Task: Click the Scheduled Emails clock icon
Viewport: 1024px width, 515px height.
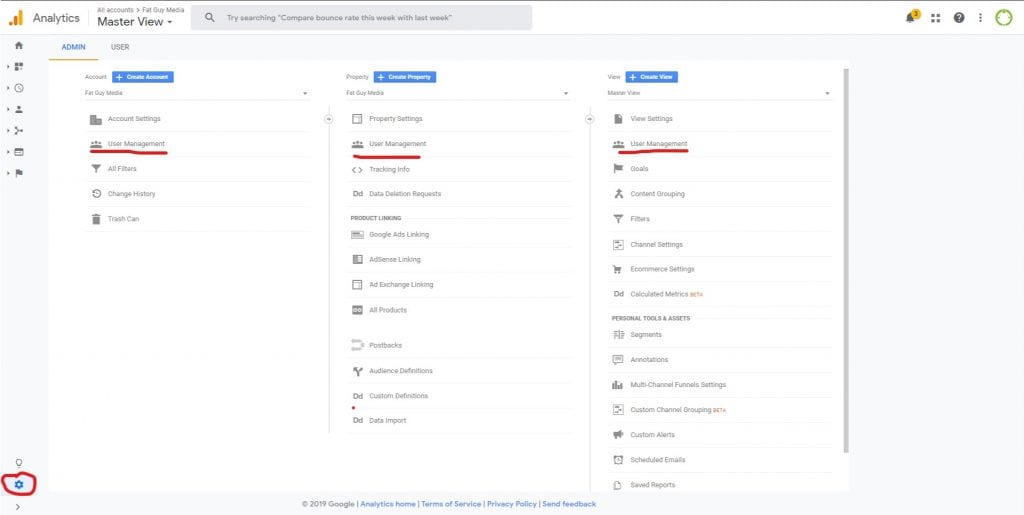Action: point(618,460)
